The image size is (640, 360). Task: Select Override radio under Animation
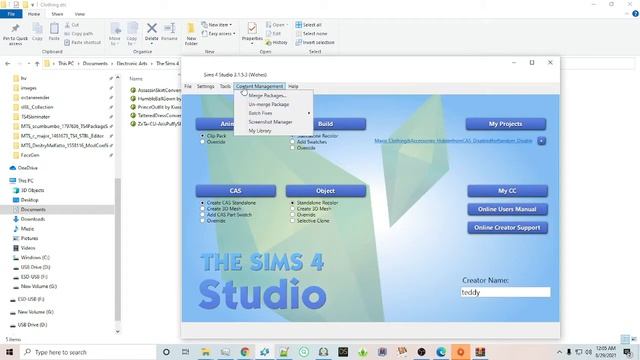[x=202, y=142]
